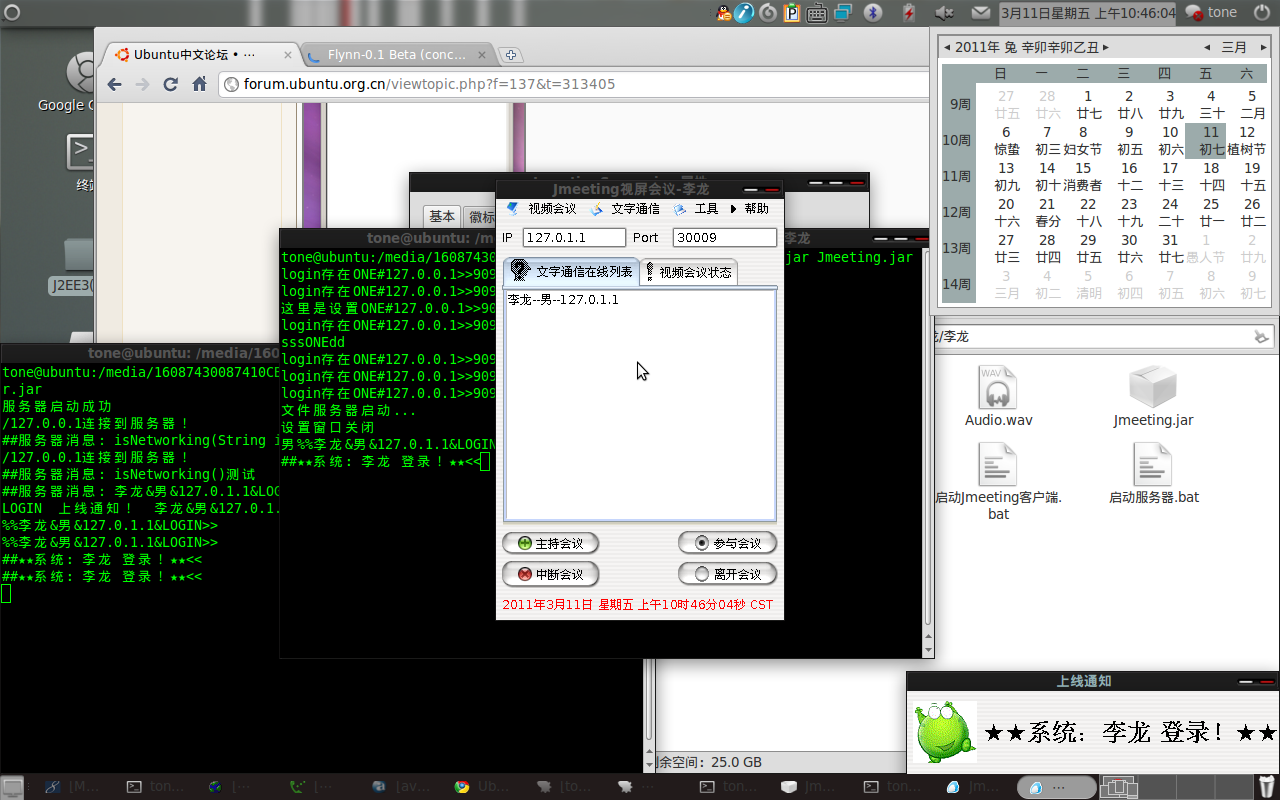Click the file manager location field's clear icon
The height and width of the screenshot is (800, 1280).
tap(1262, 336)
